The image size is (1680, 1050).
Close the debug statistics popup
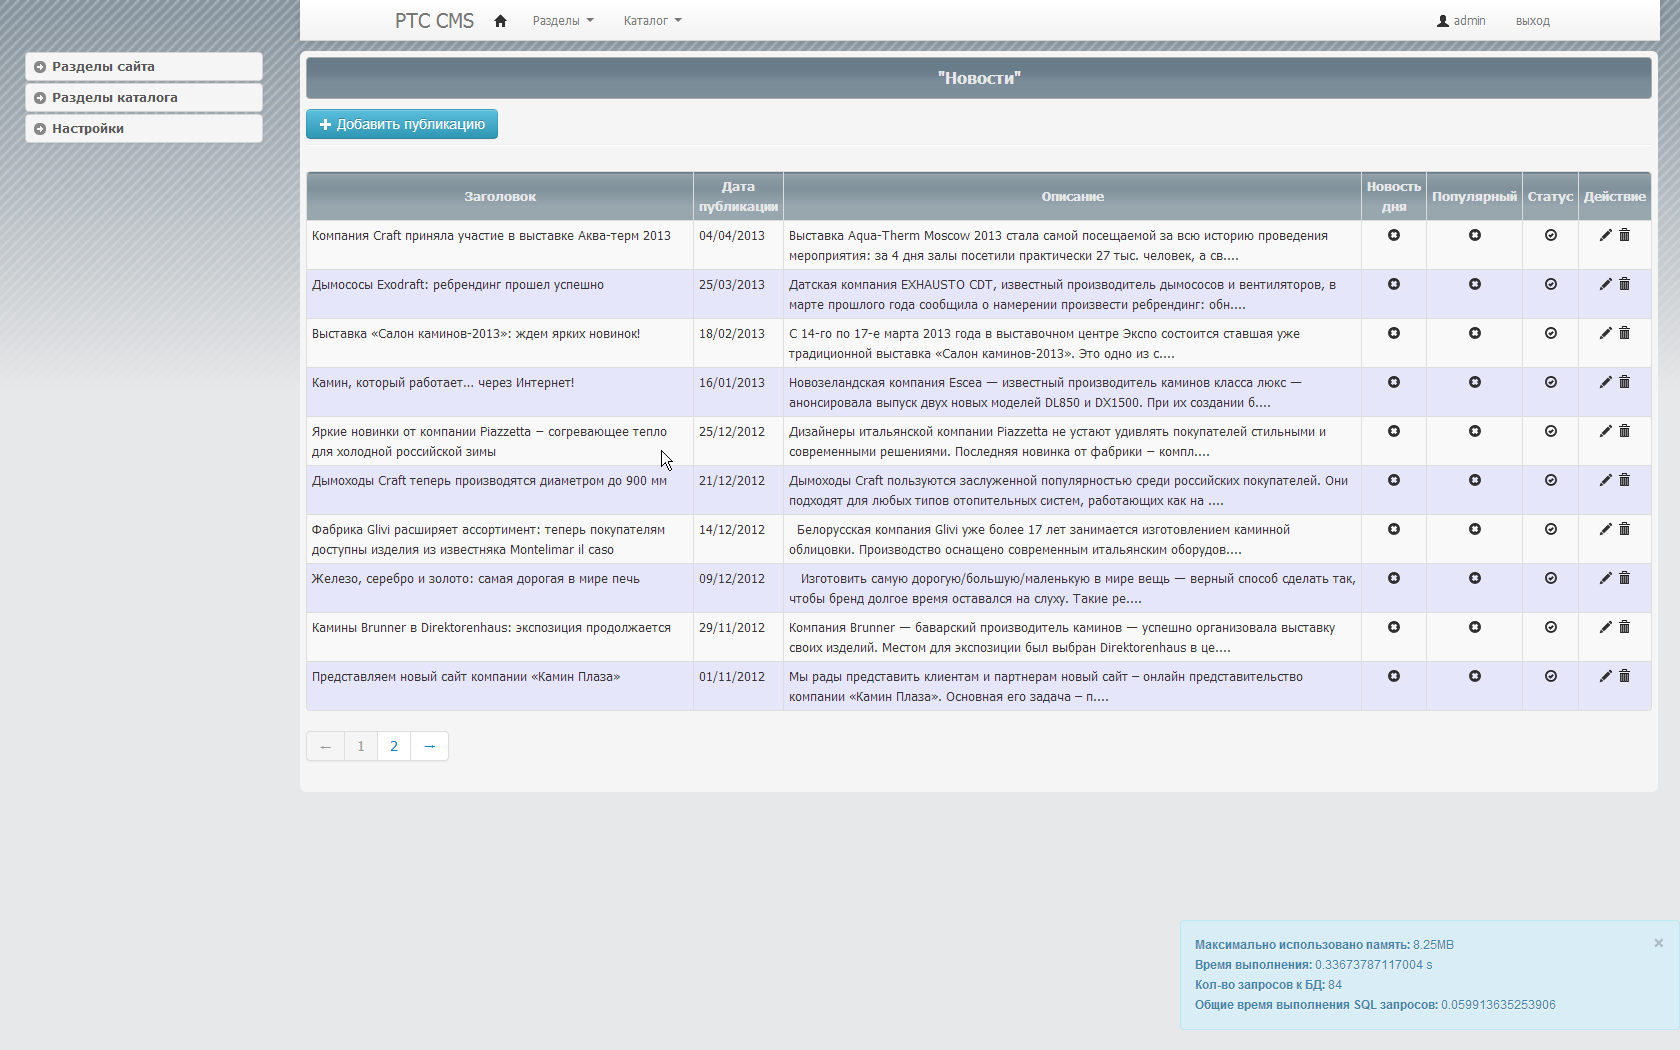click(1658, 943)
